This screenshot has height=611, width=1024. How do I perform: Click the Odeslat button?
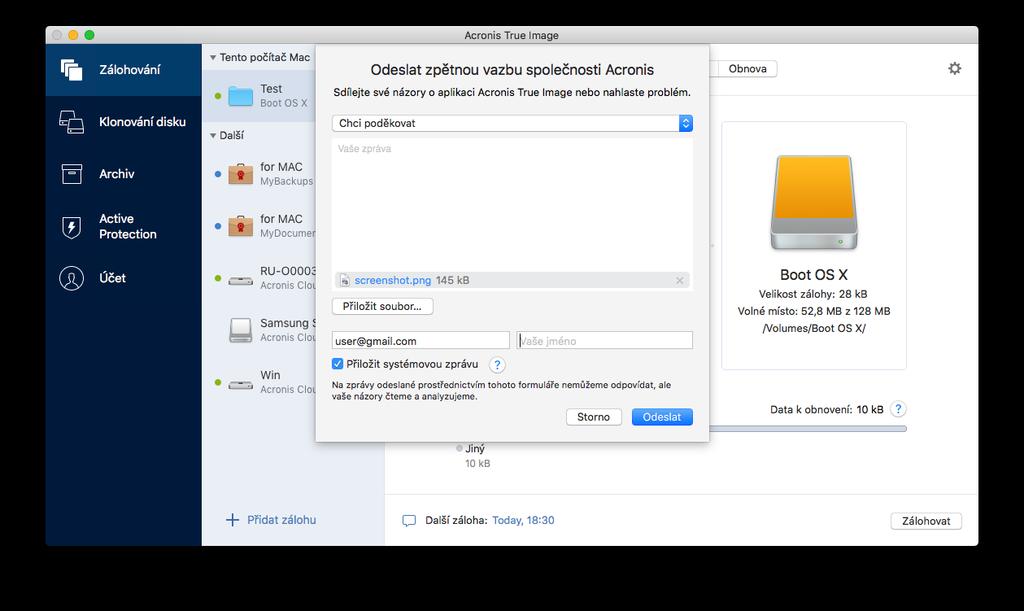pyautogui.click(x=662, y=417)
